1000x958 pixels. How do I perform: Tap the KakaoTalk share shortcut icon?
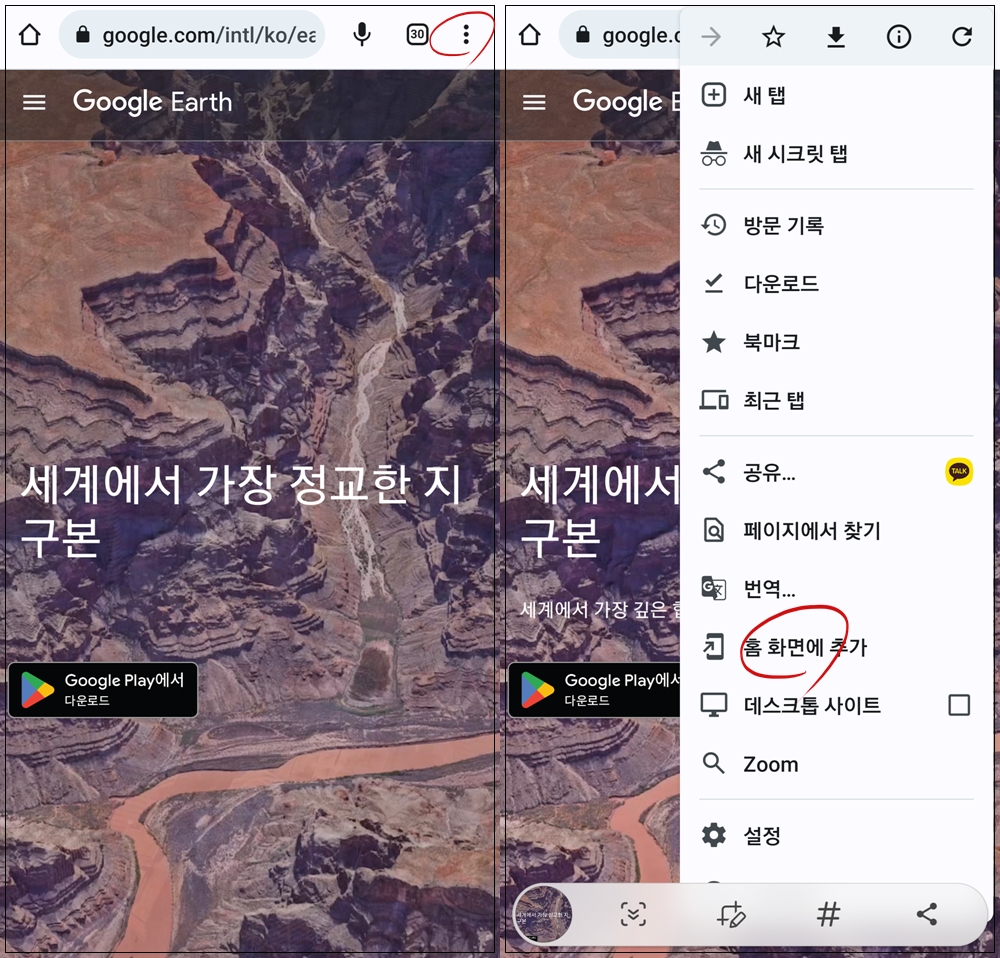coord(959,472)
